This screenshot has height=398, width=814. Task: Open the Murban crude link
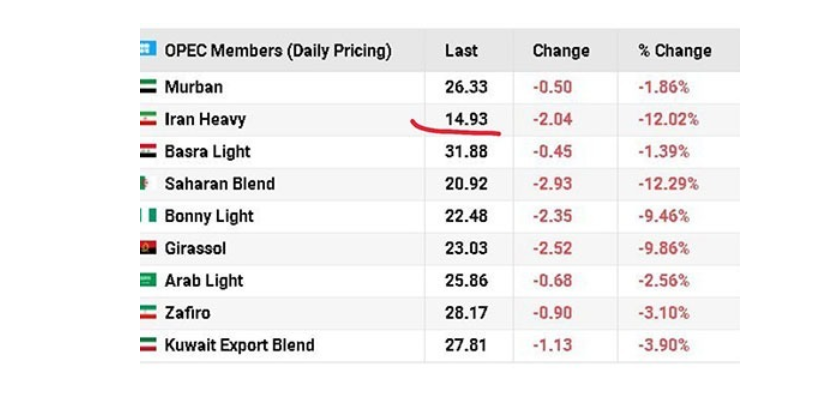pos(194,87)
